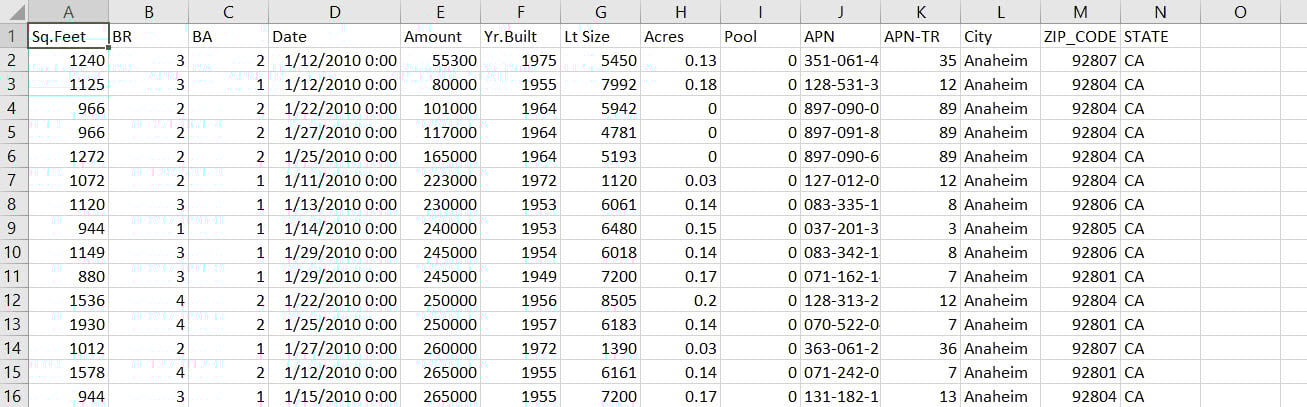Select column M header

click(1080, 12)
